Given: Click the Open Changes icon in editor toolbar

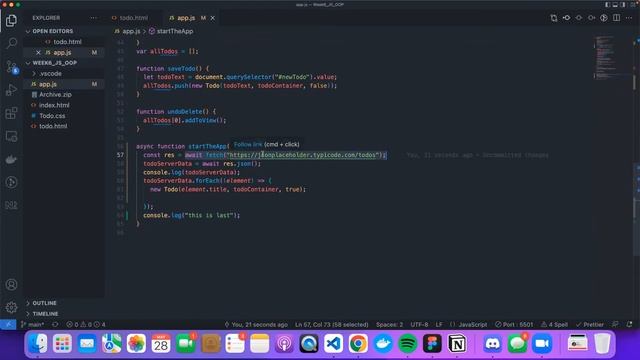Looking at the screenshot, I should [x=553, y=18].
